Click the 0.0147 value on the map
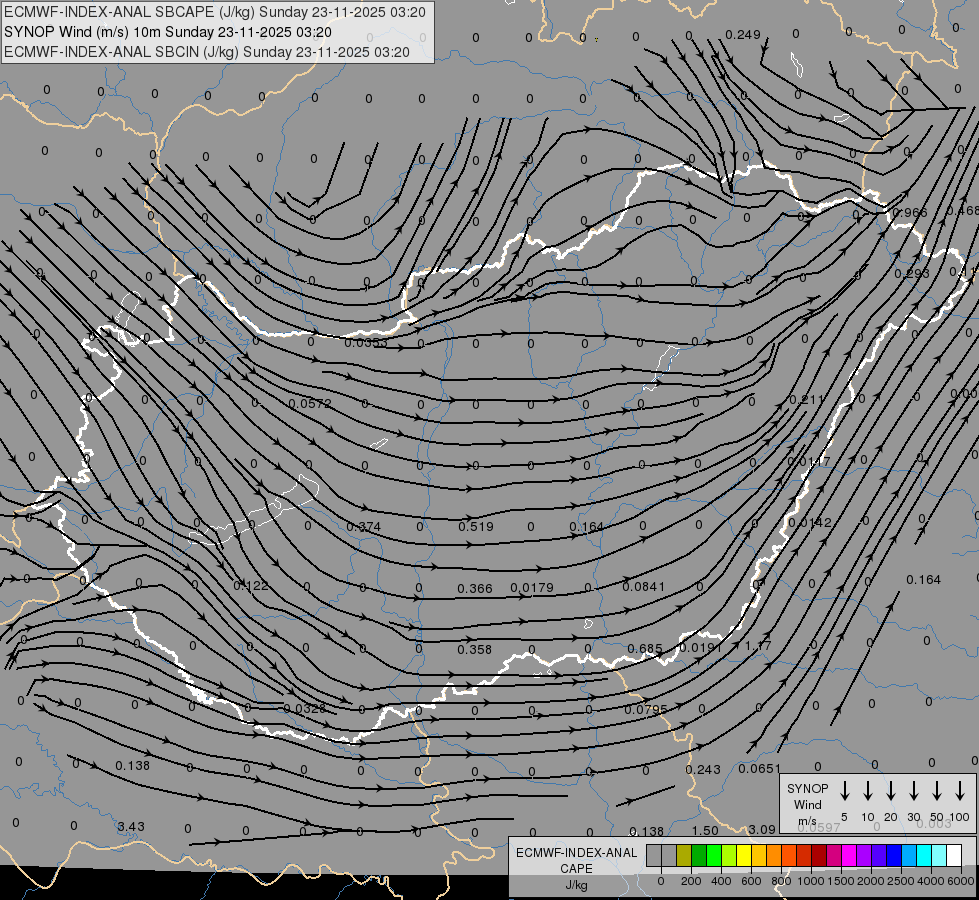The width and height of the screenshot is (979, 900). (x=809, y=462)
